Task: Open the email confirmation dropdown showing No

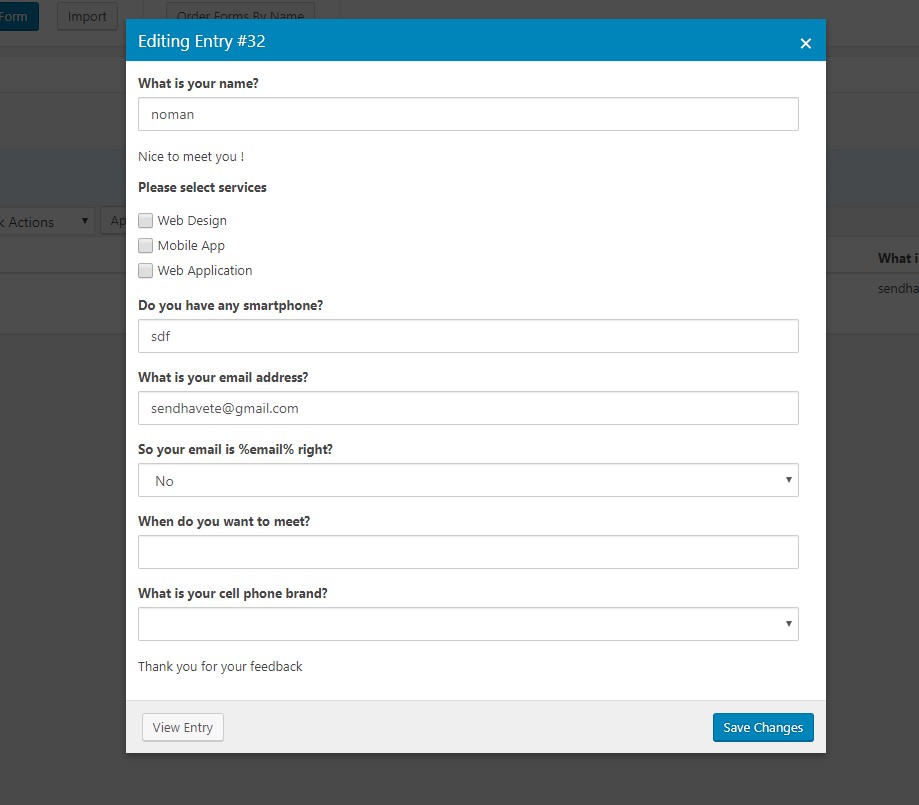Action: [x=468, y=481]
